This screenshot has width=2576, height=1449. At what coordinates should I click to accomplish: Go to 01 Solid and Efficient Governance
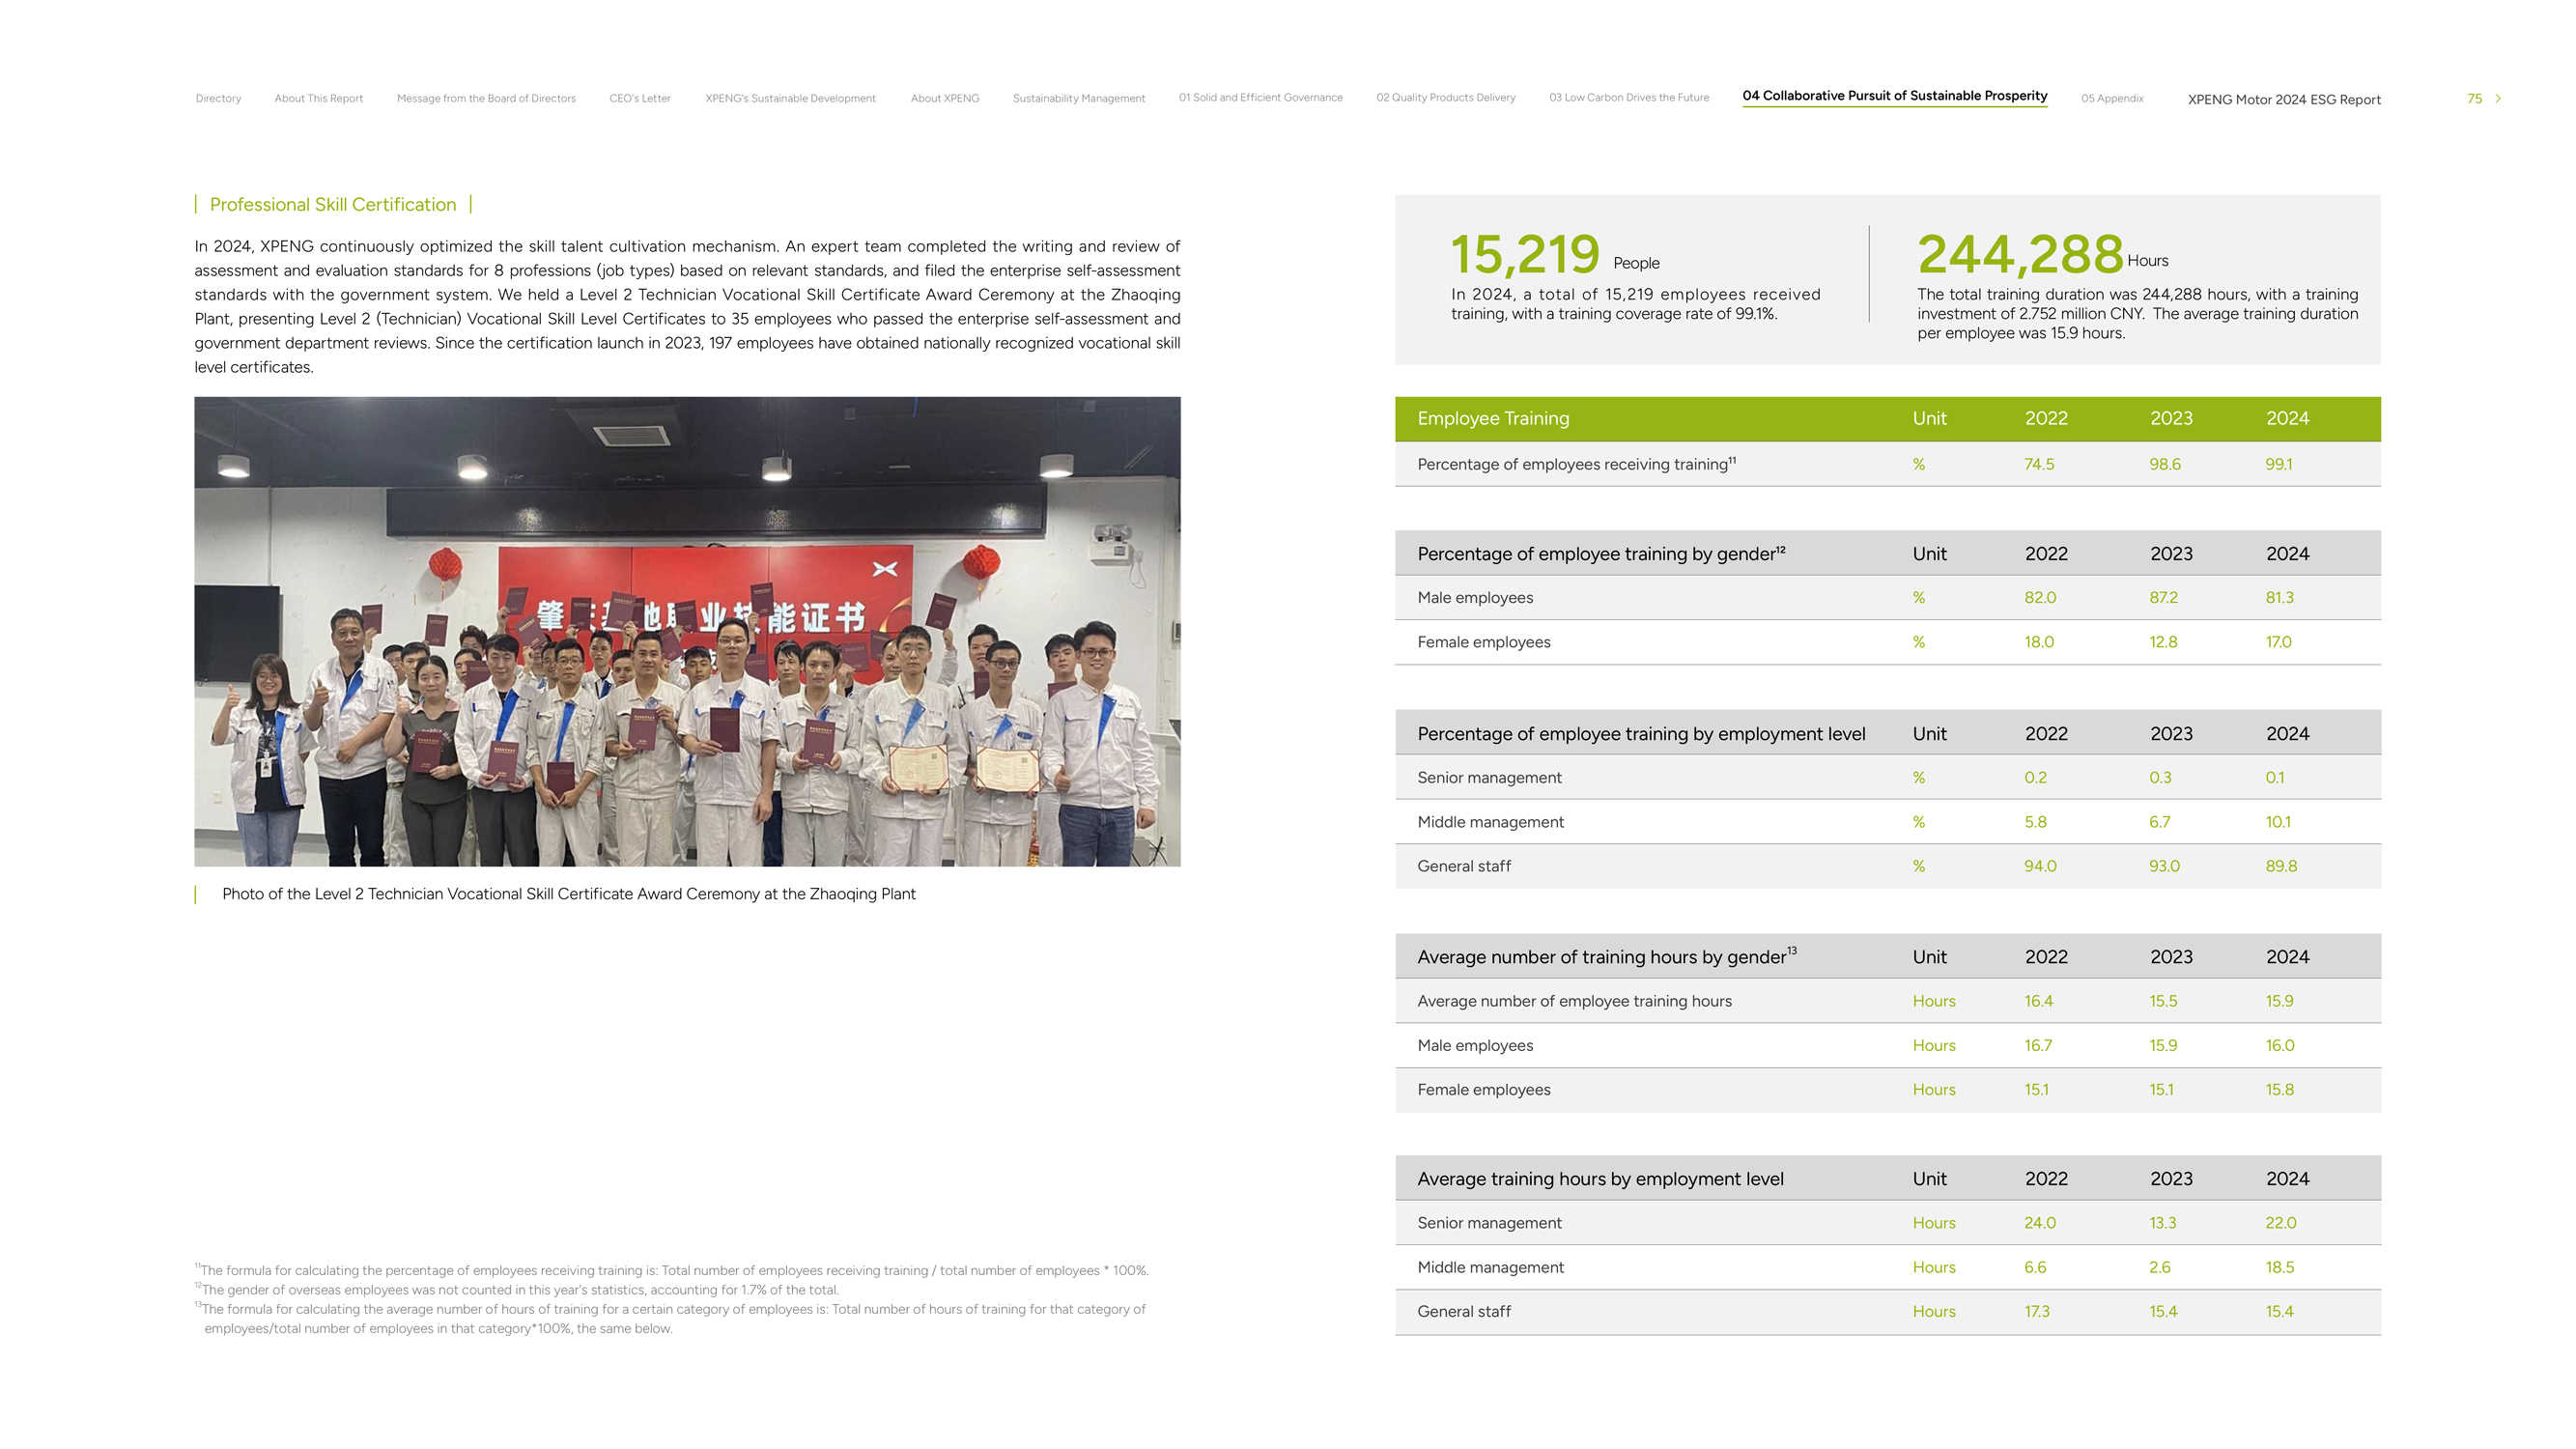(x=1260, y=97)
